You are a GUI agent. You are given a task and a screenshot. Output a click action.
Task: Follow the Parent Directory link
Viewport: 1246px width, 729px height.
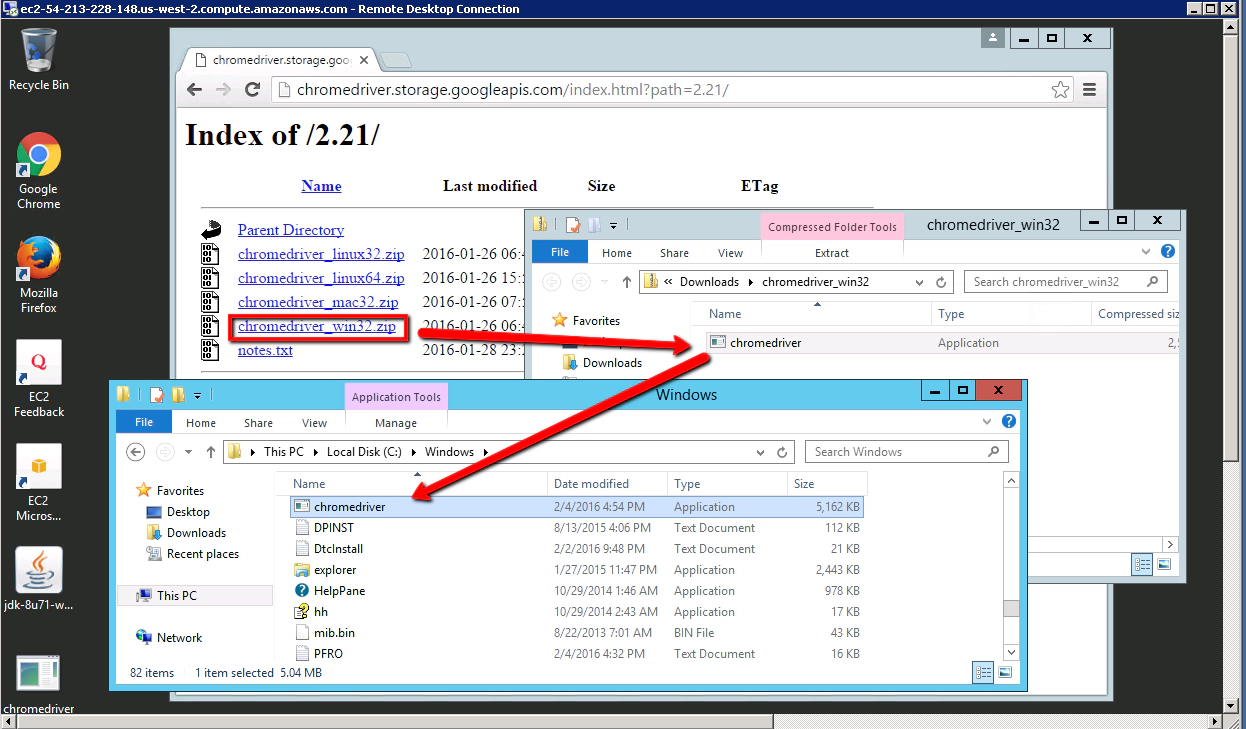pyautogui.click(x=290, y=229)
